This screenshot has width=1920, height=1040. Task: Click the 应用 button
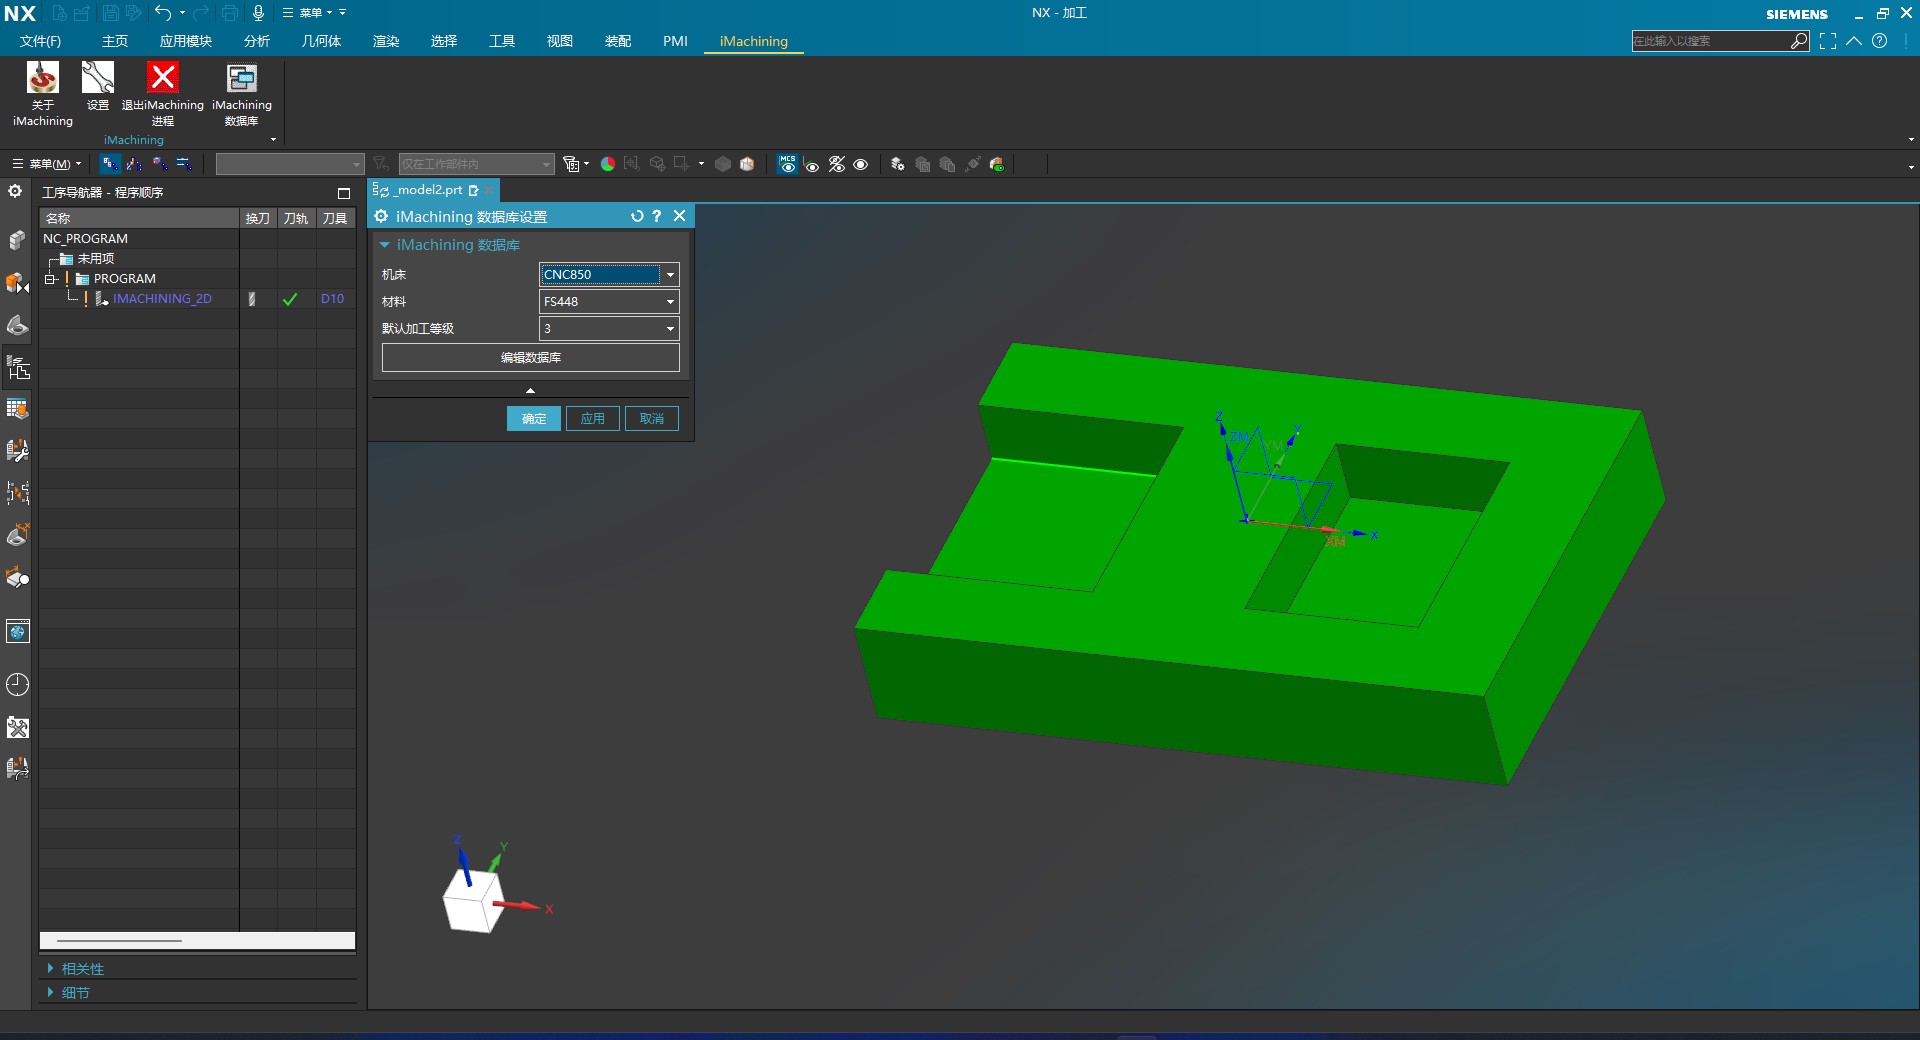coord(593,418)
